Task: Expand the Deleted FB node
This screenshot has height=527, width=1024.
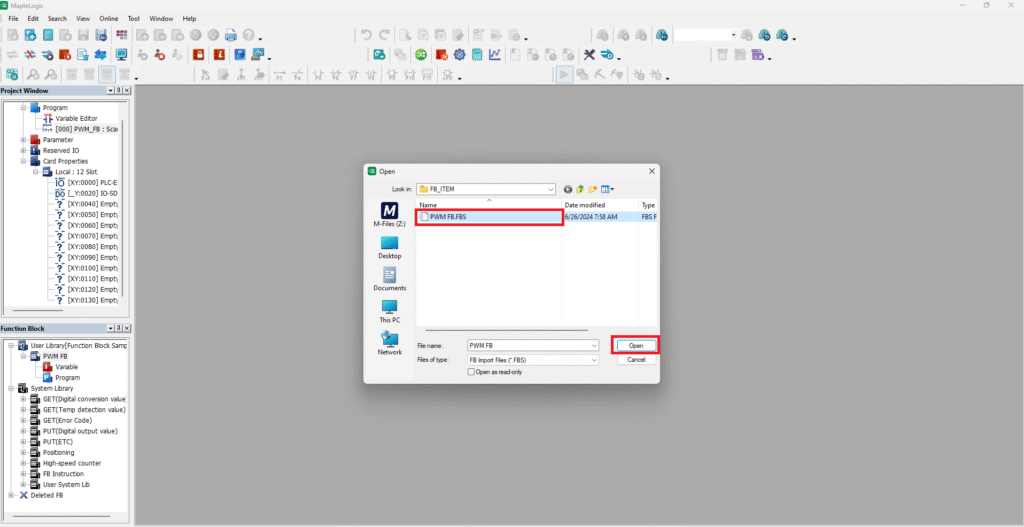Action: (11, 495)
